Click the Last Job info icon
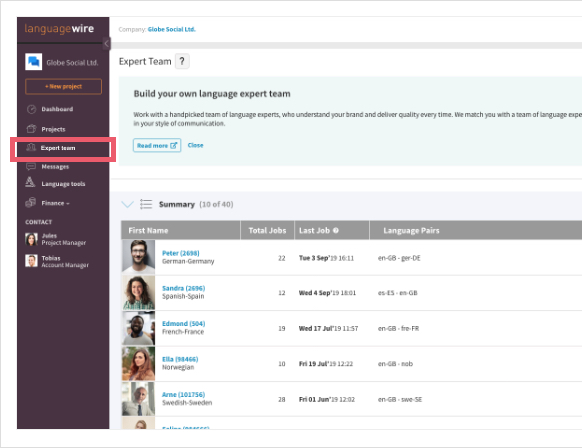Image resolution: width=582 pixels, height=448 pixels. pos(336,230)
